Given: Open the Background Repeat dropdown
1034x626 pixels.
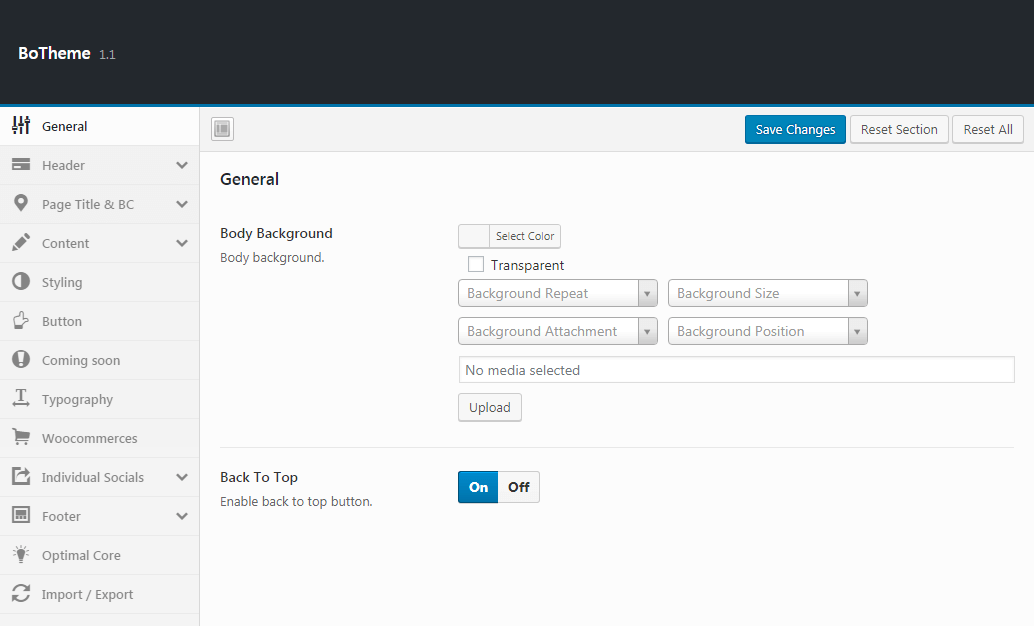Looking at the screenshot, I should pos(557,293).
